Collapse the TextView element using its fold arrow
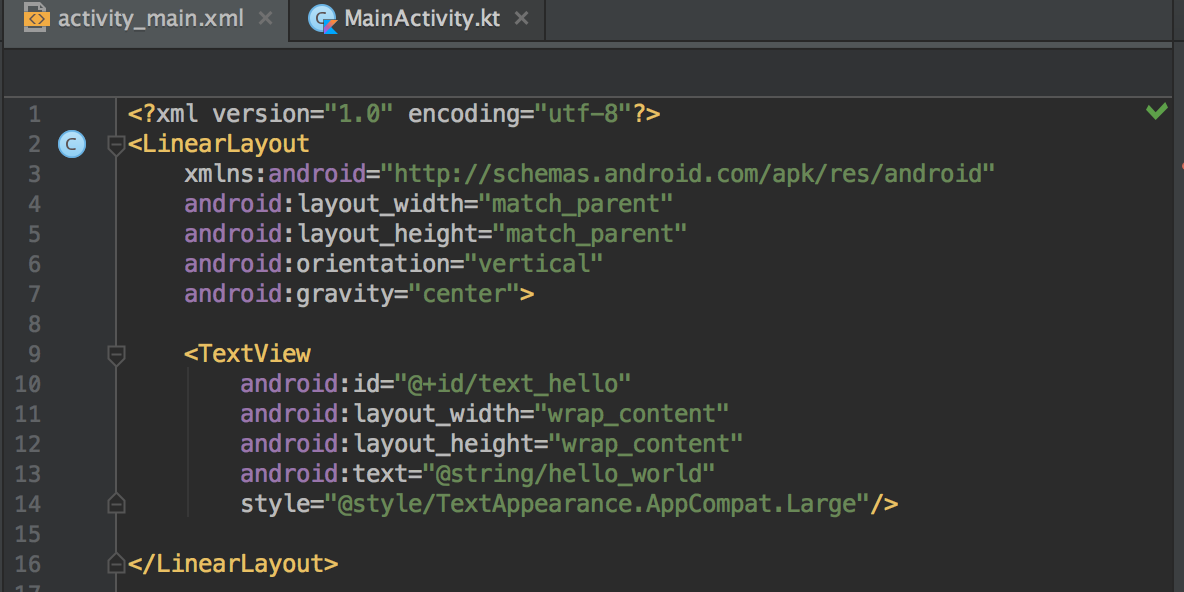The image size is (1184, 592). (116, 354)
